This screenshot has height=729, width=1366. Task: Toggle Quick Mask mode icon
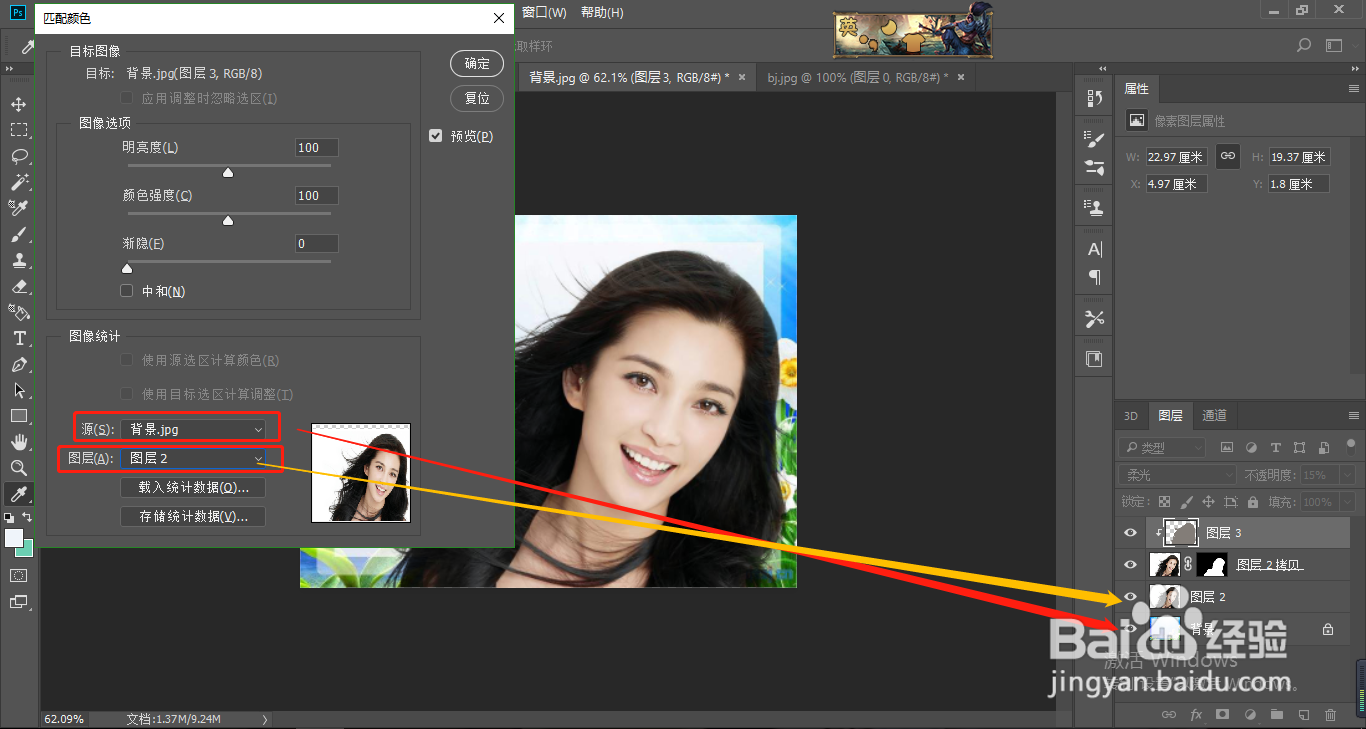[19, 575]
